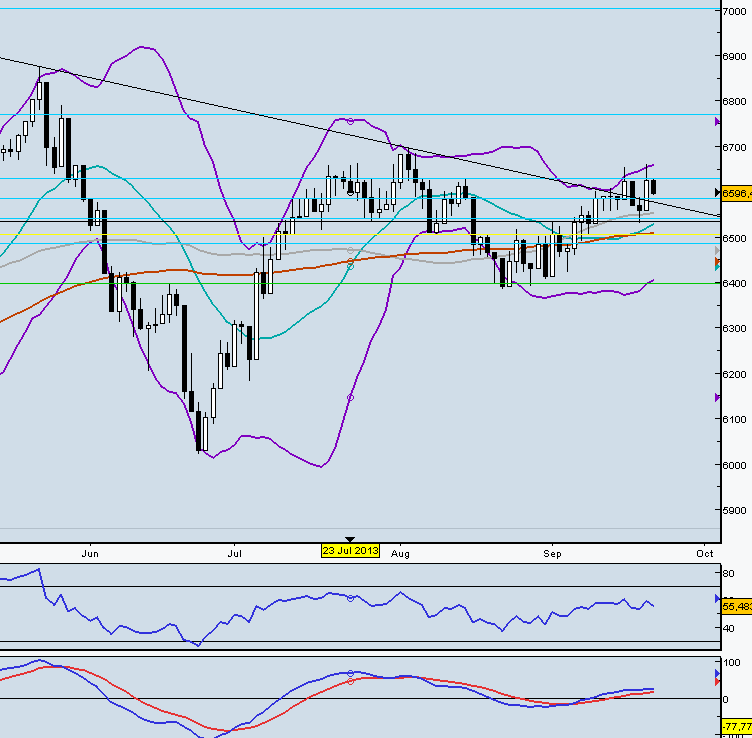752x738 pixels.
Task: Click the 6000 price axis label
Action: [x=734, y=465]
